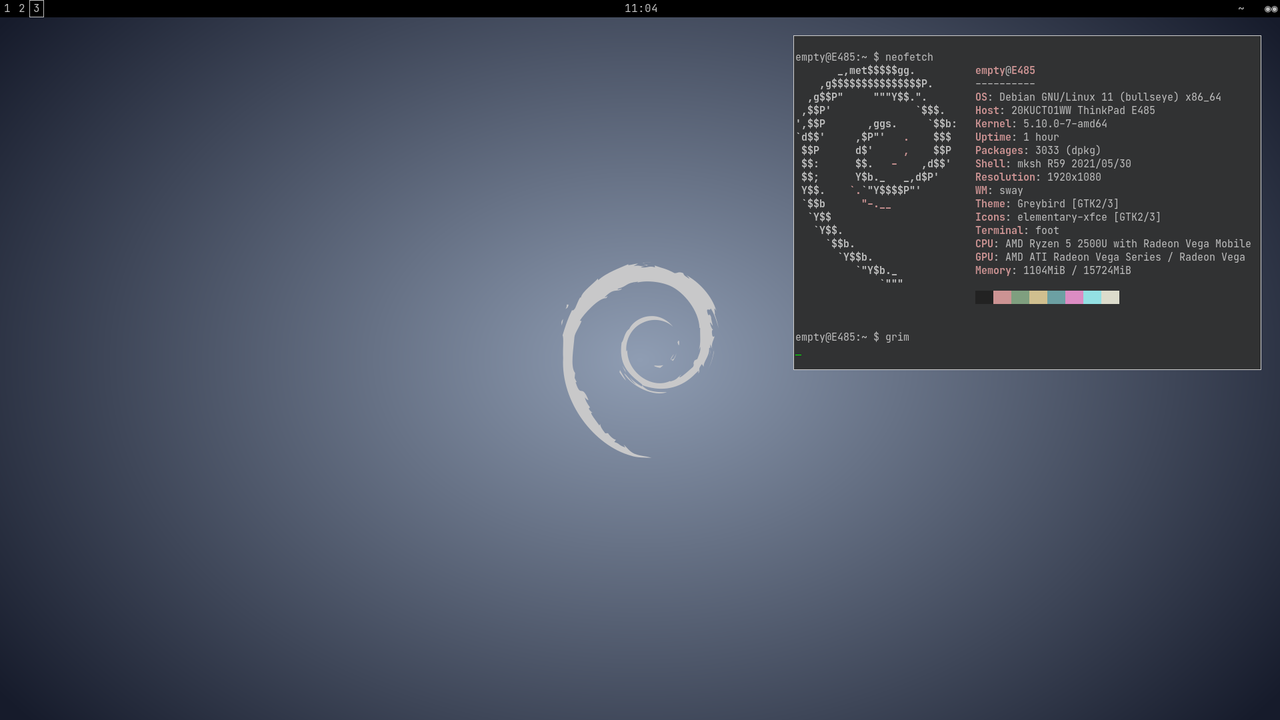Click the Kernel: 5.10.0-7-amd64 line

point(1041,124)
